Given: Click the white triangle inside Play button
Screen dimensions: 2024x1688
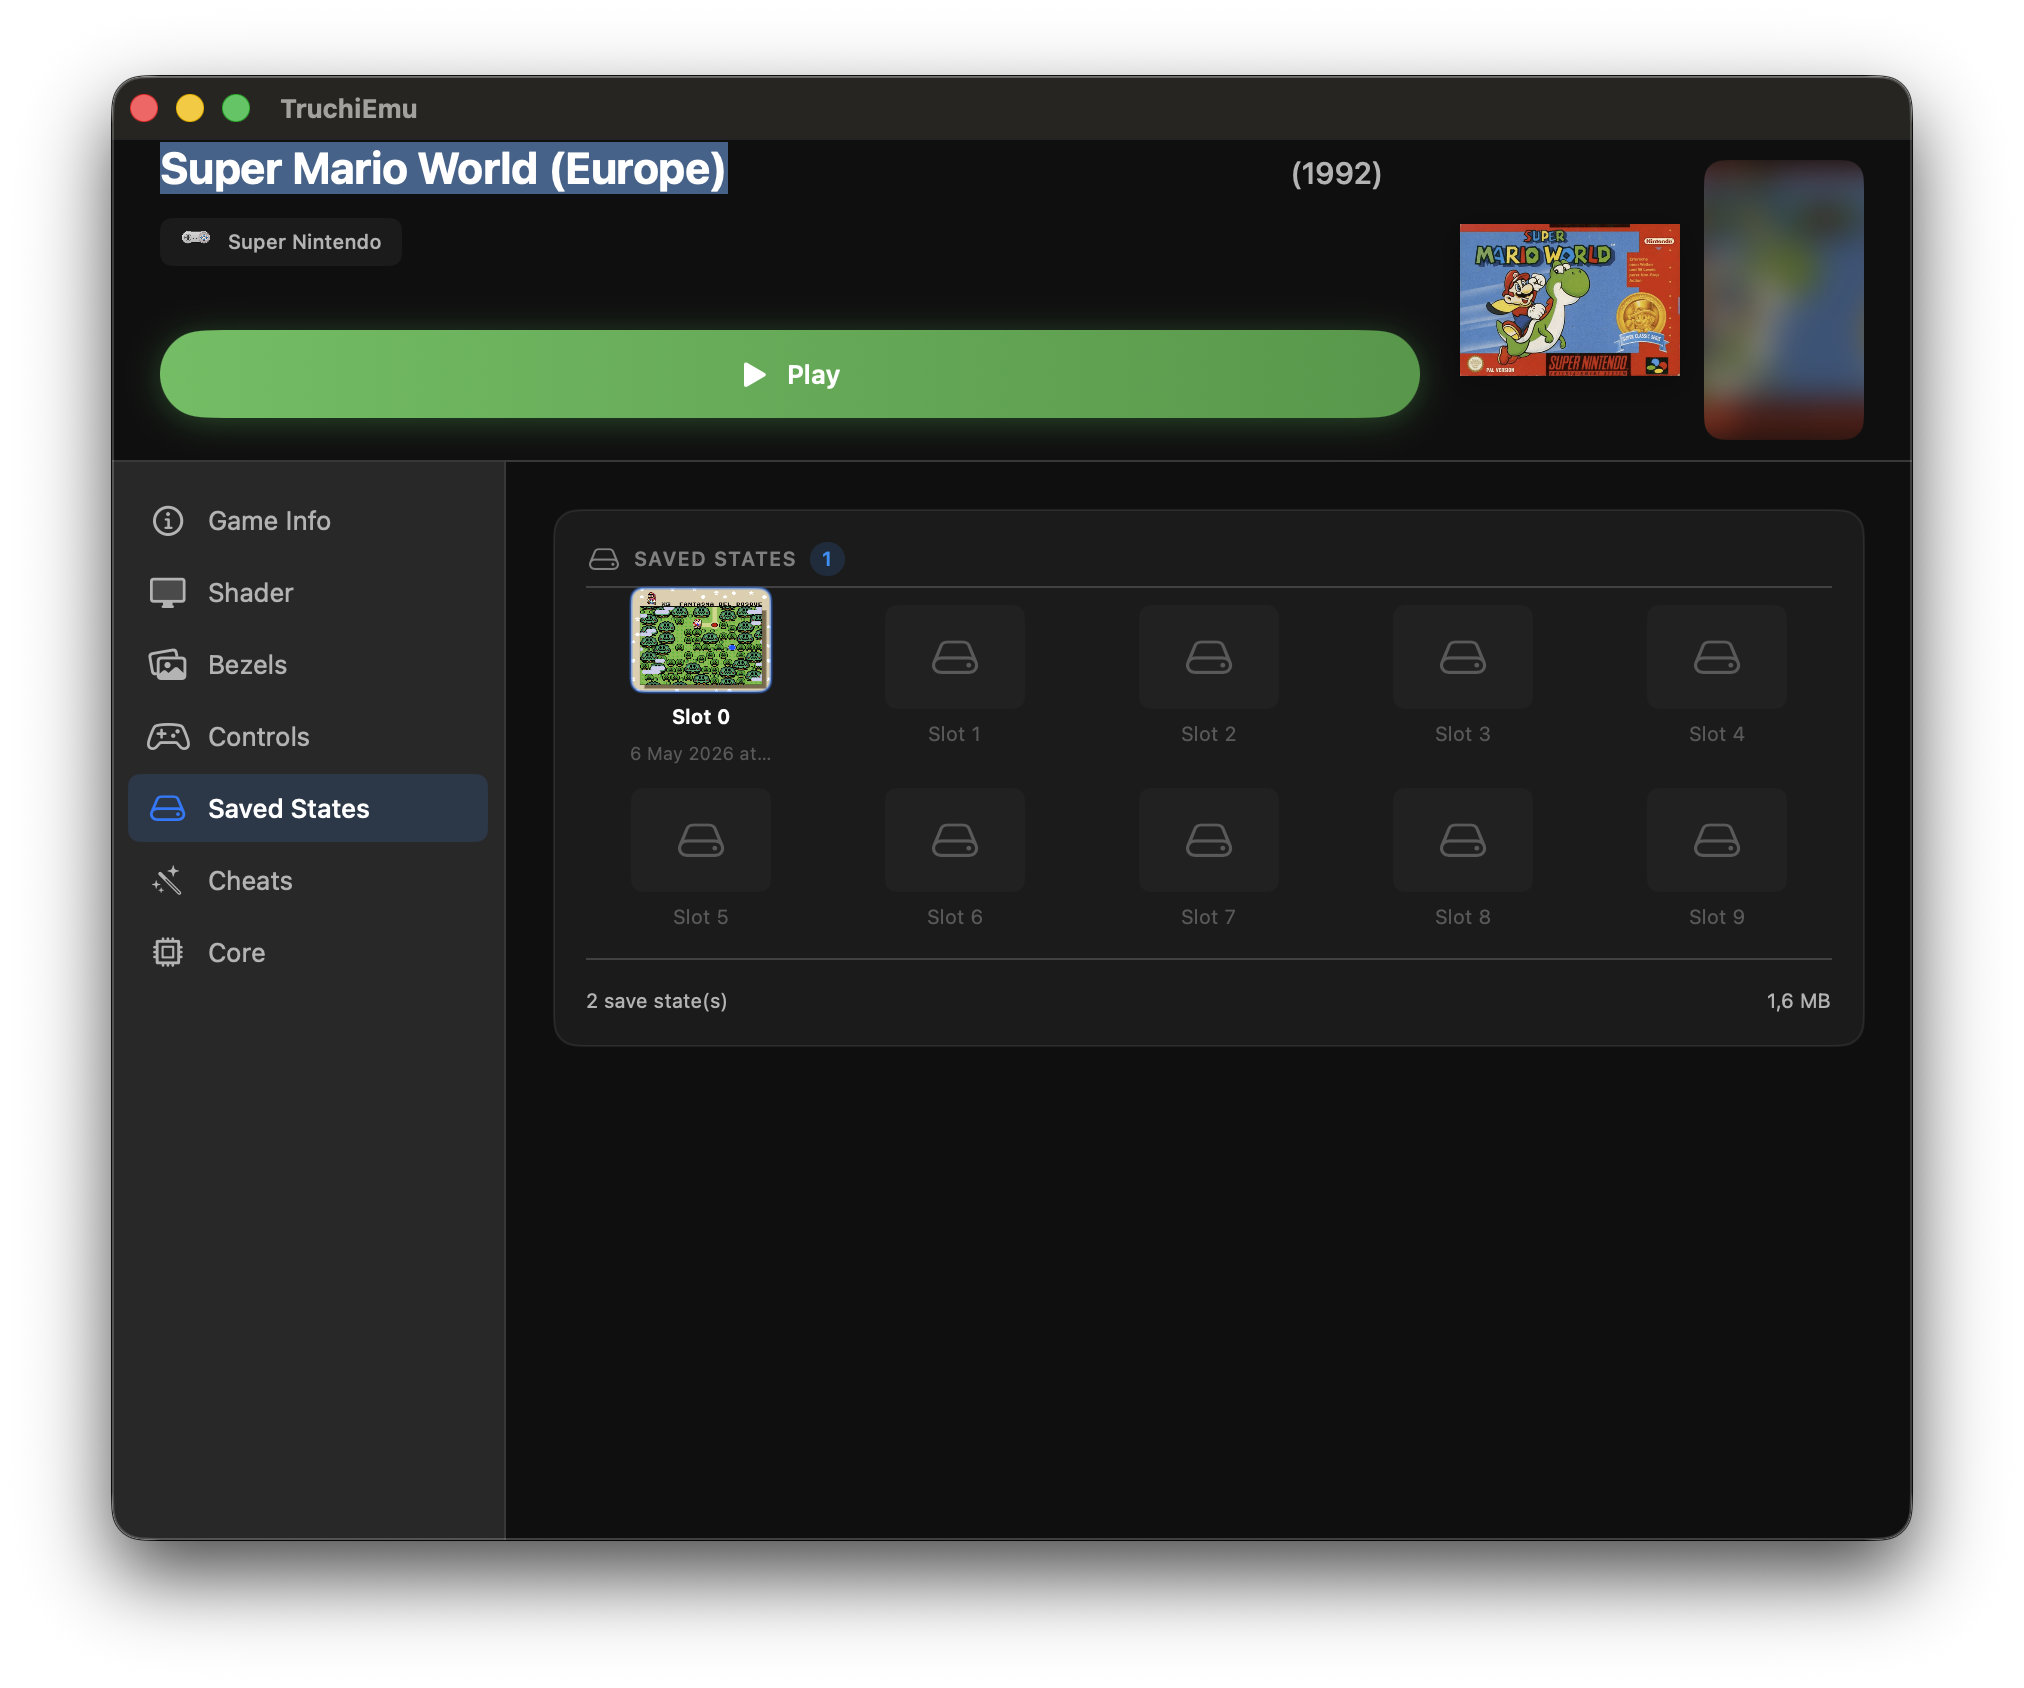Looking at the screenshot, I should coord(755,375).
